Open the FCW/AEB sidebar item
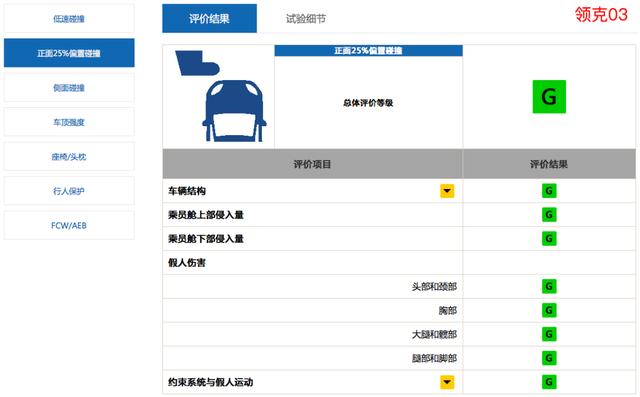Viewport: 640px width, 397px height. pos(69,225)
